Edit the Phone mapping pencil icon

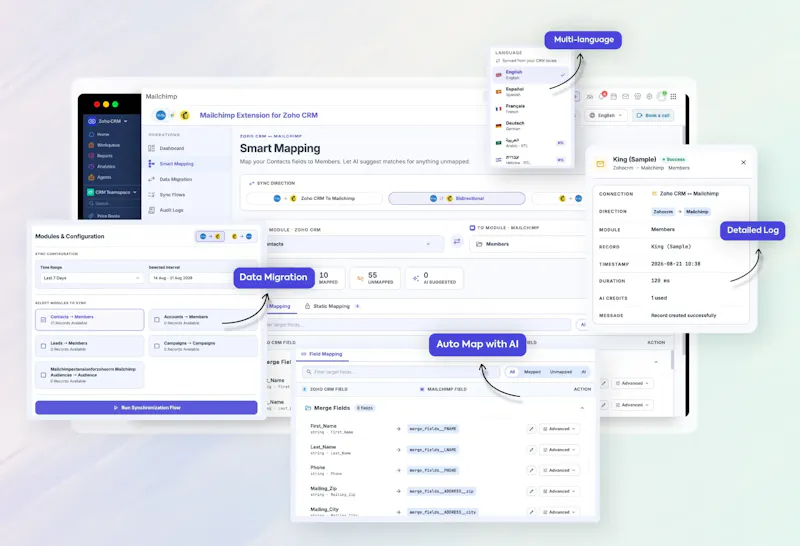pyautogui.click(x=531, y=470)
